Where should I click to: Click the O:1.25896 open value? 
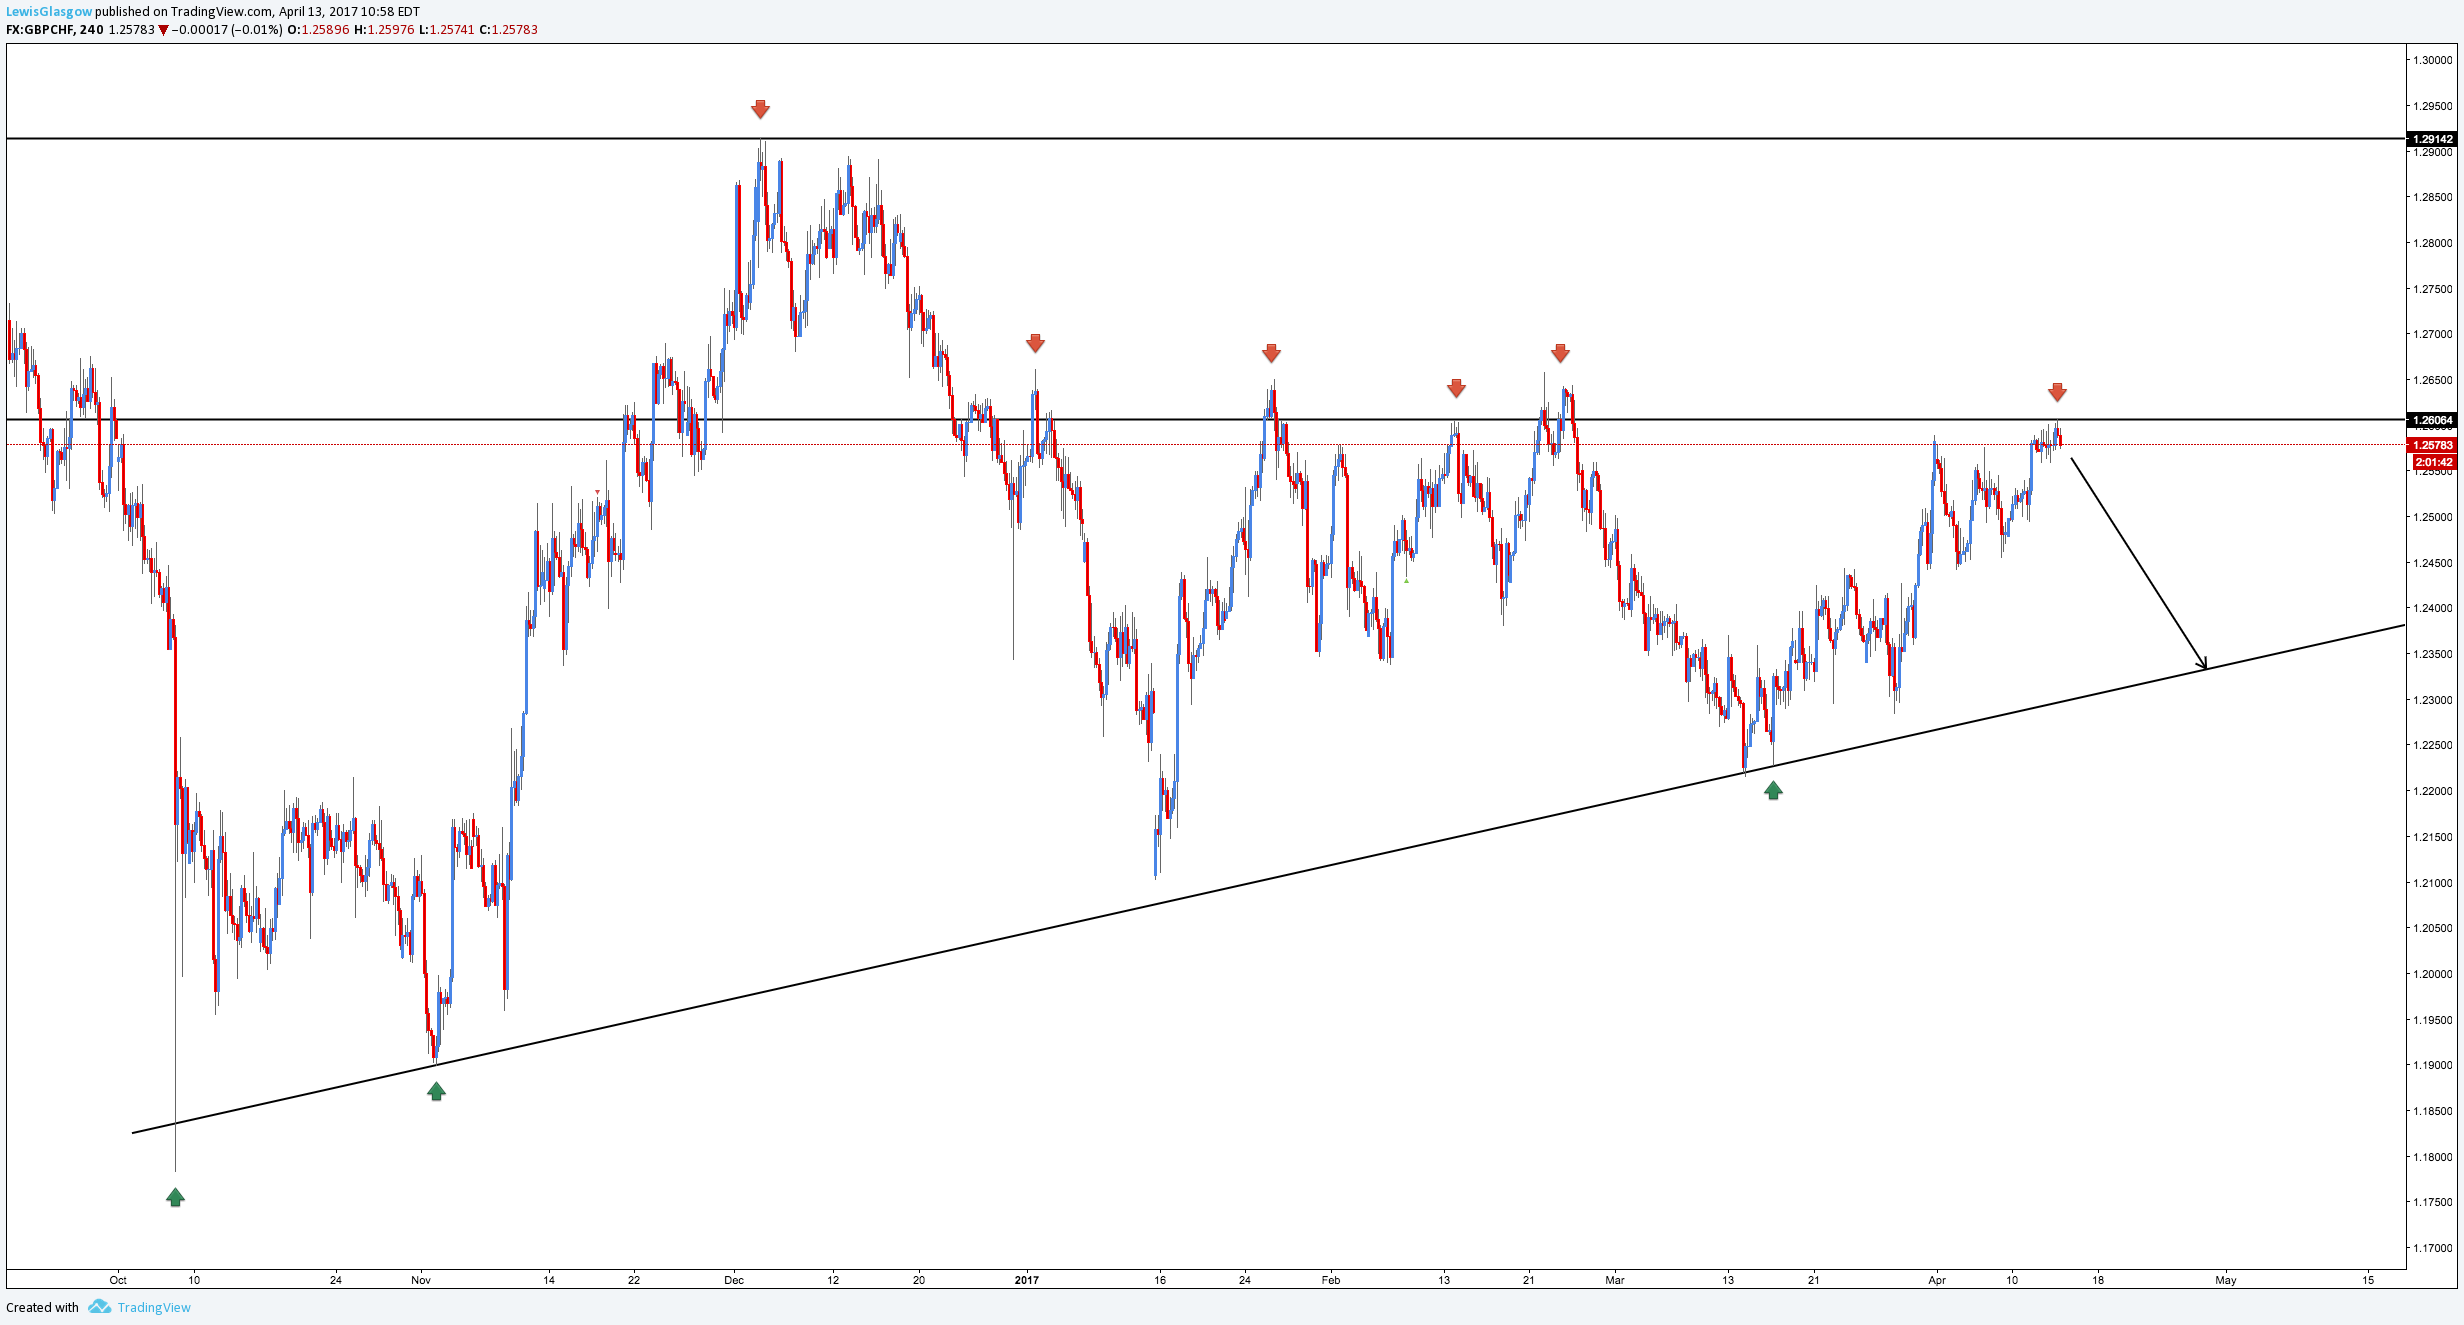(318, 29)
